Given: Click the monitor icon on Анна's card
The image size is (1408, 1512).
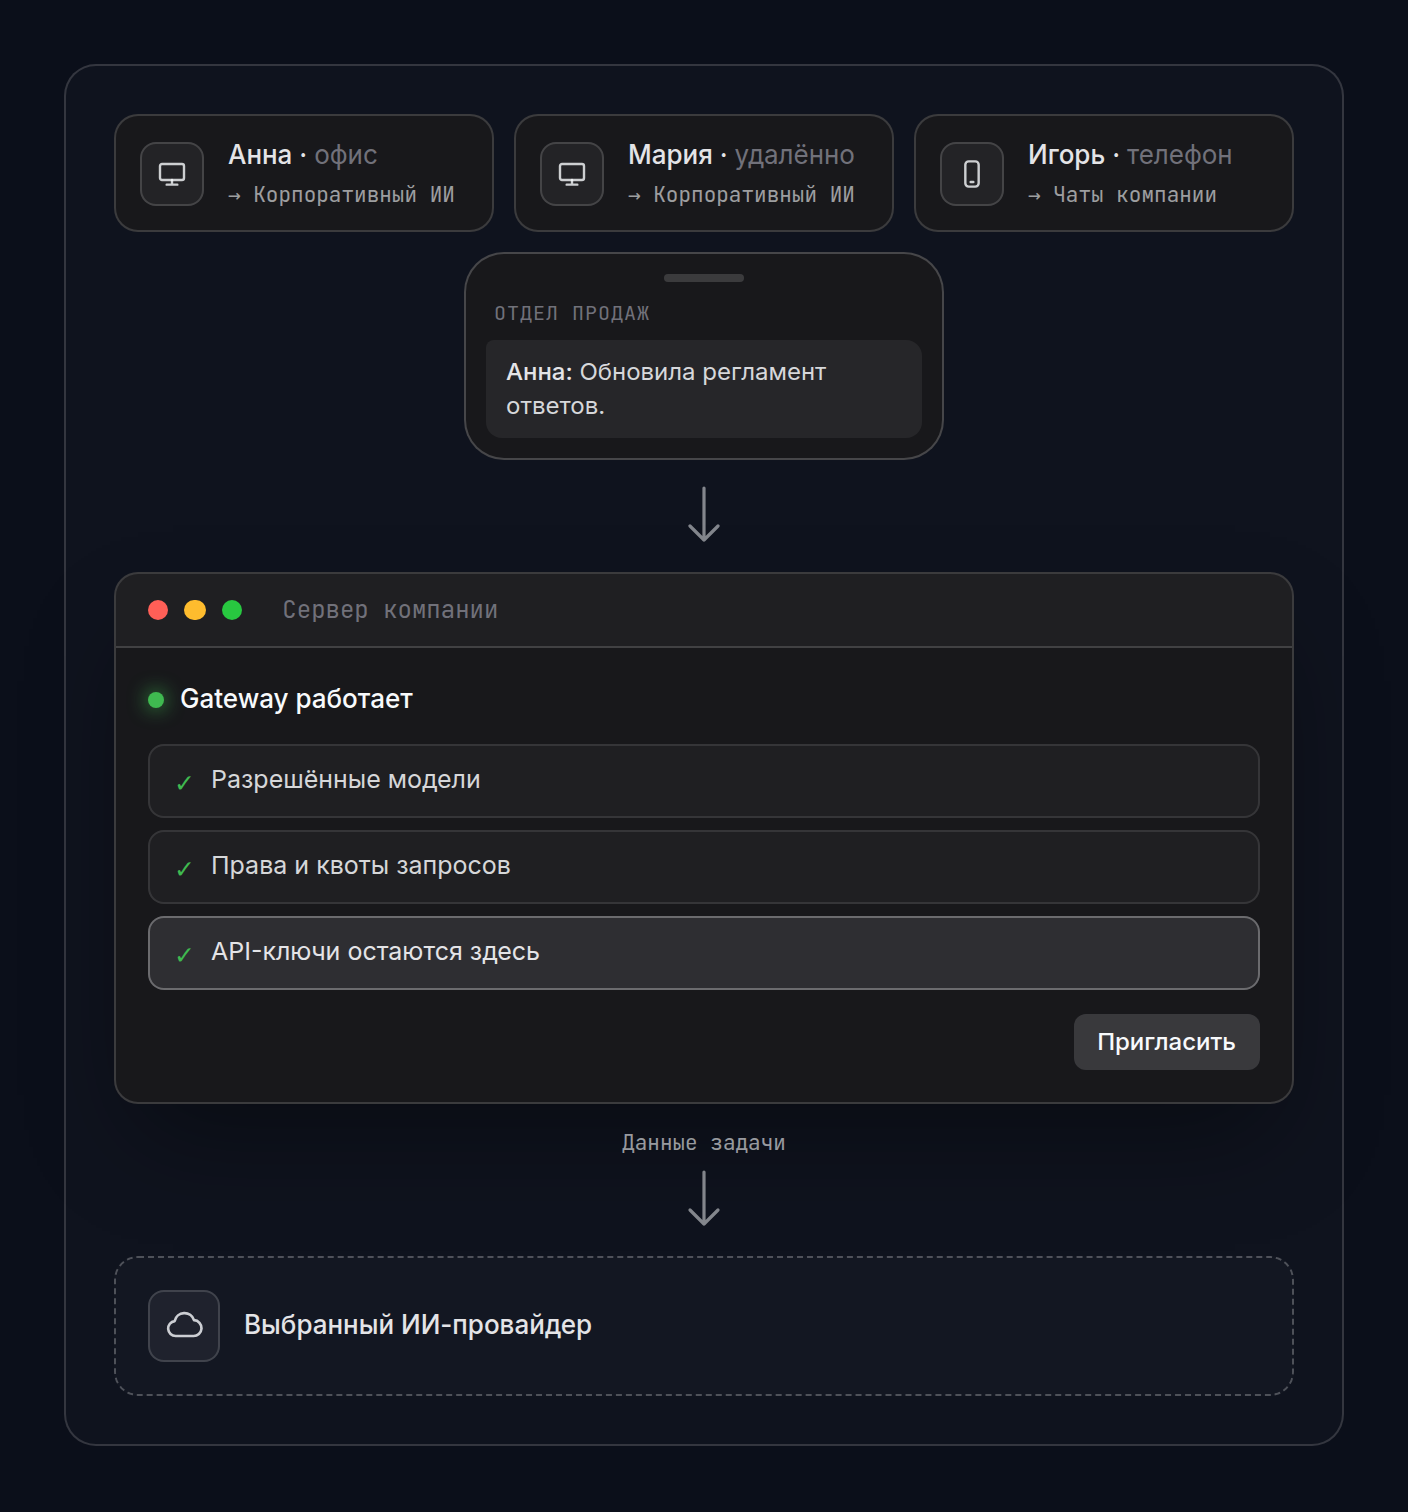Looking at the screenshot, I should [172, 174].
